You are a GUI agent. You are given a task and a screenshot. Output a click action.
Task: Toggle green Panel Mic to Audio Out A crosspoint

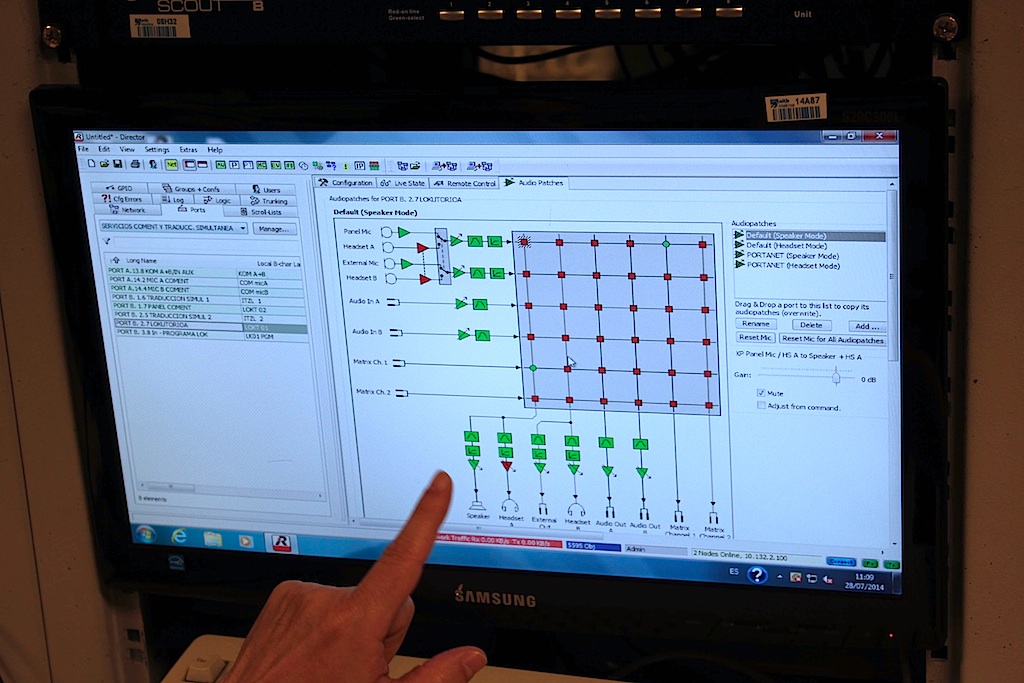point(665,244)
